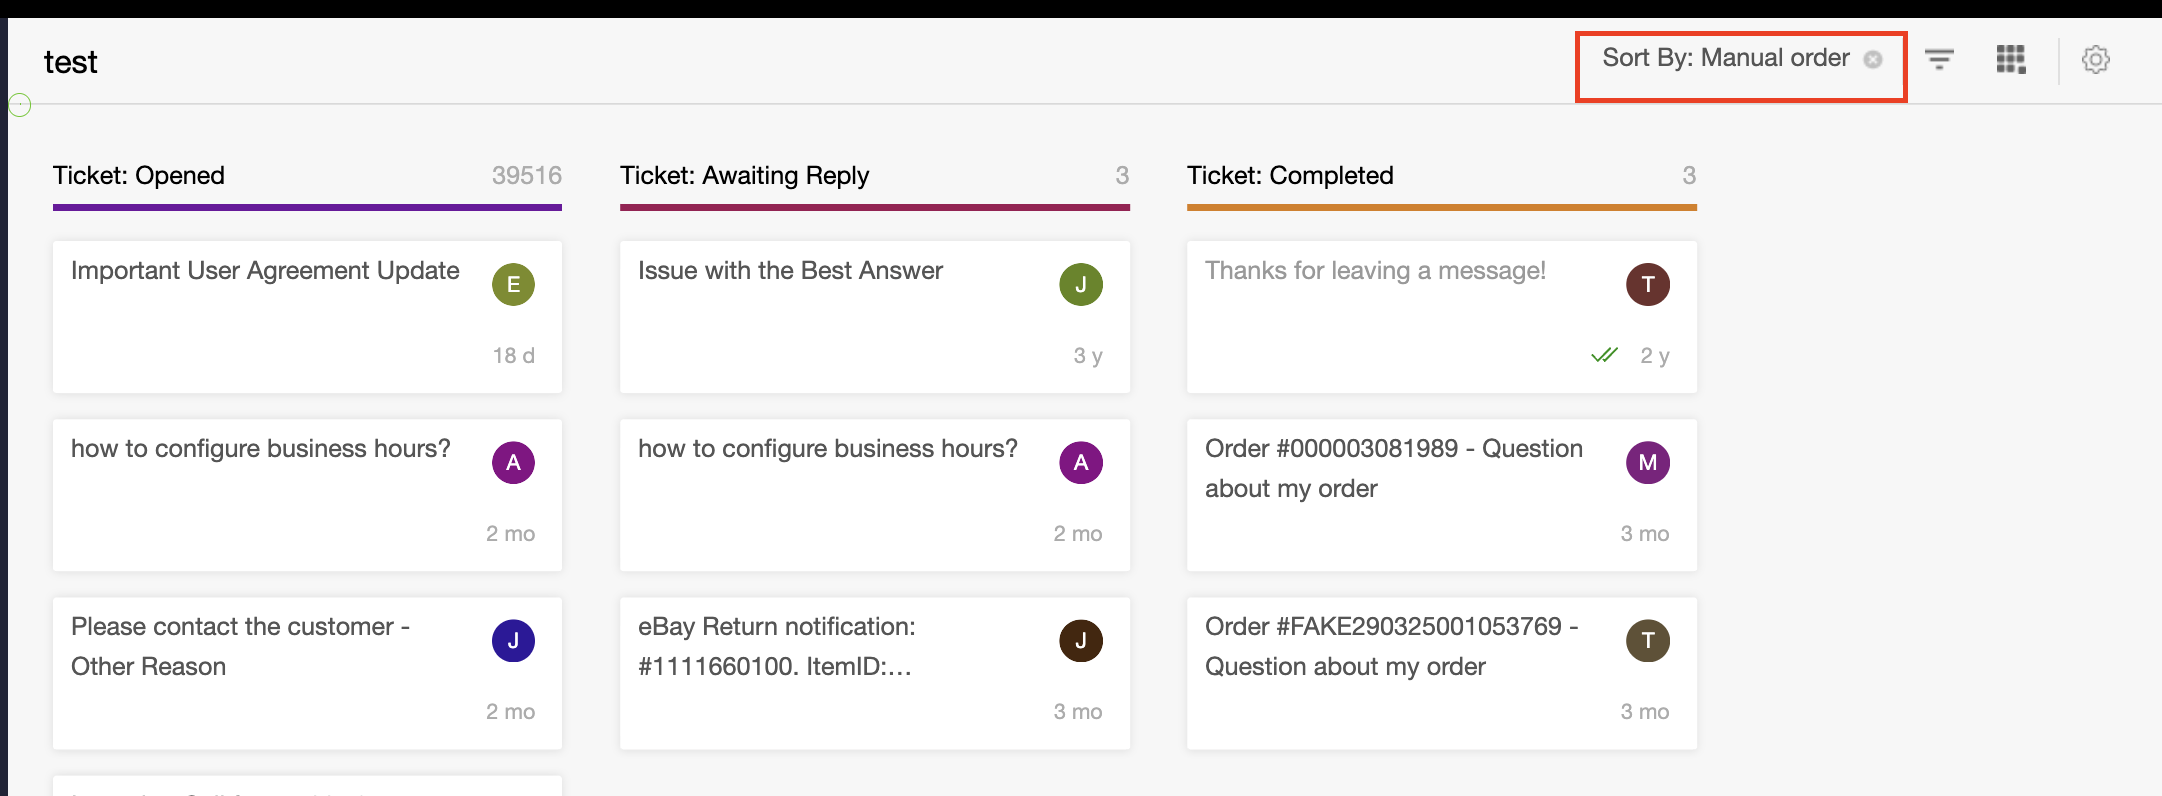Click the dark brown J avatar on eBay Return ticket

1081,640
